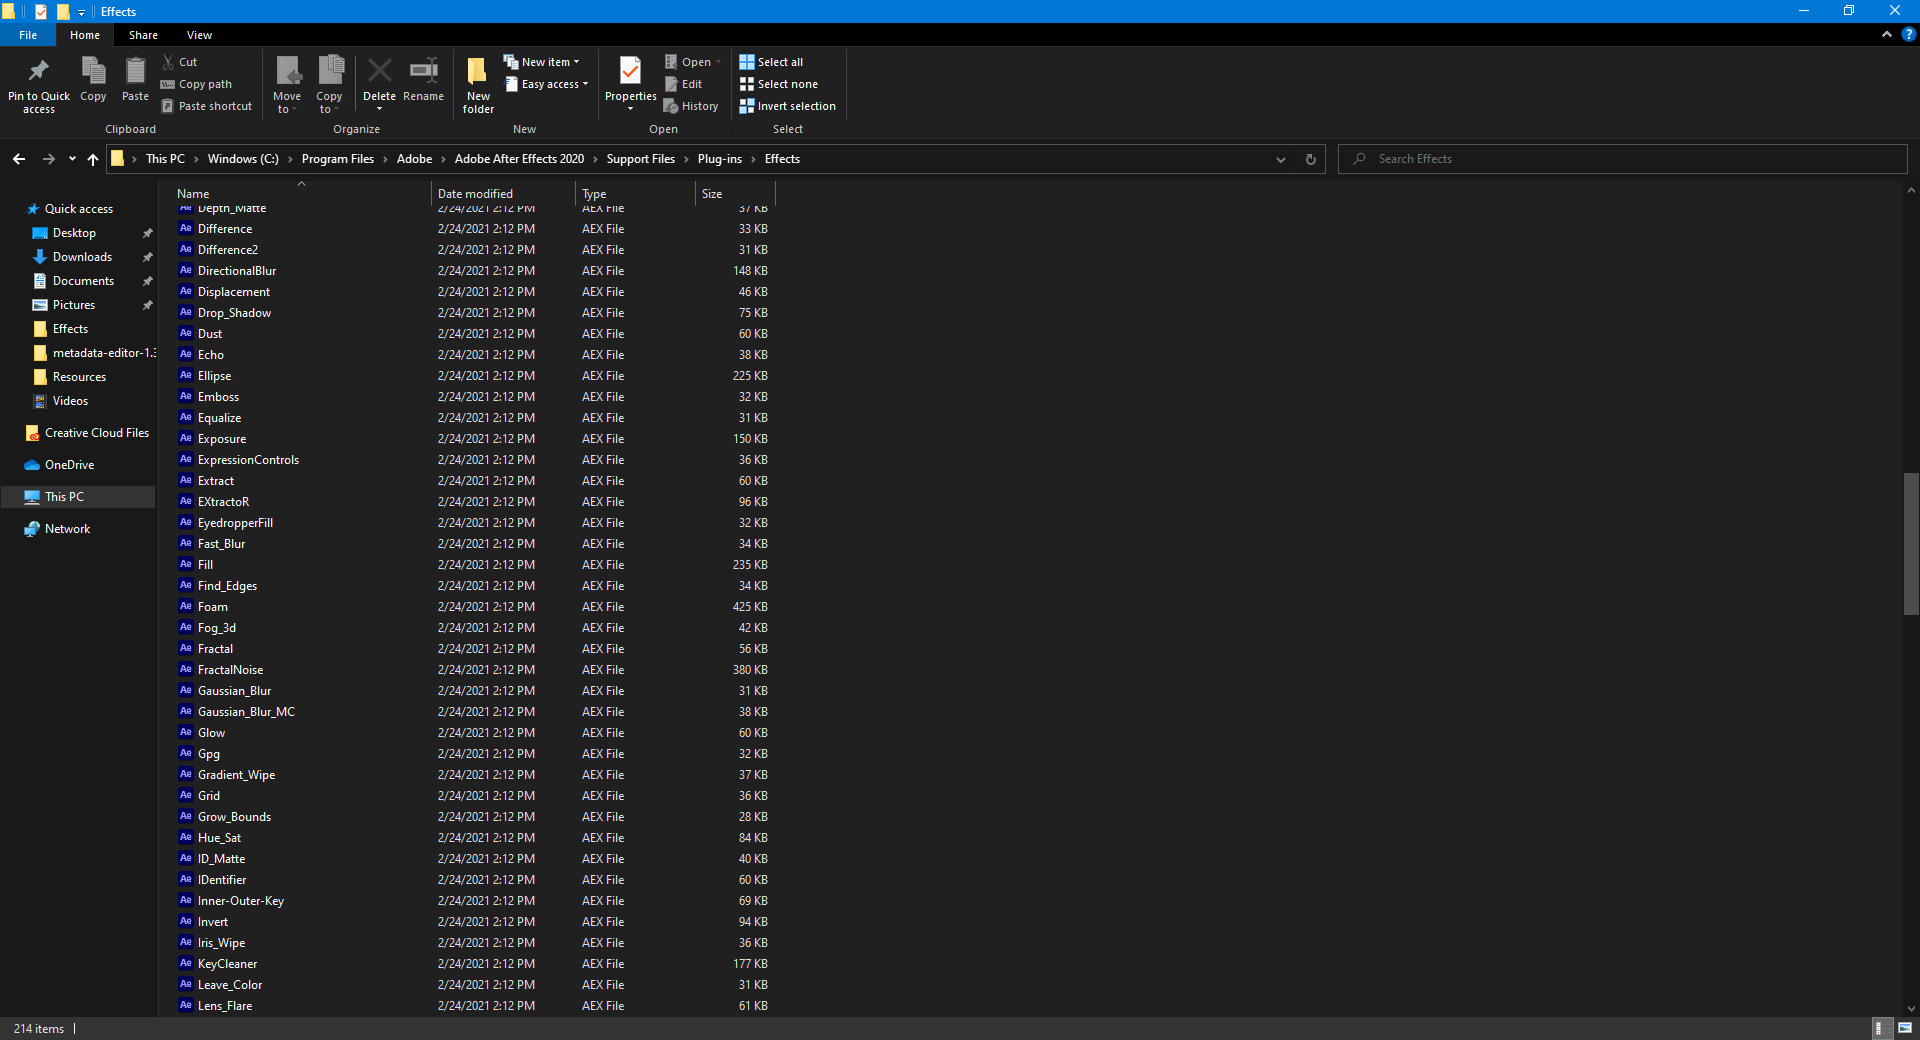This screenshot has height=1040, width=1920.
Task: Click the Rename icon
Action: tap(422, 80)
